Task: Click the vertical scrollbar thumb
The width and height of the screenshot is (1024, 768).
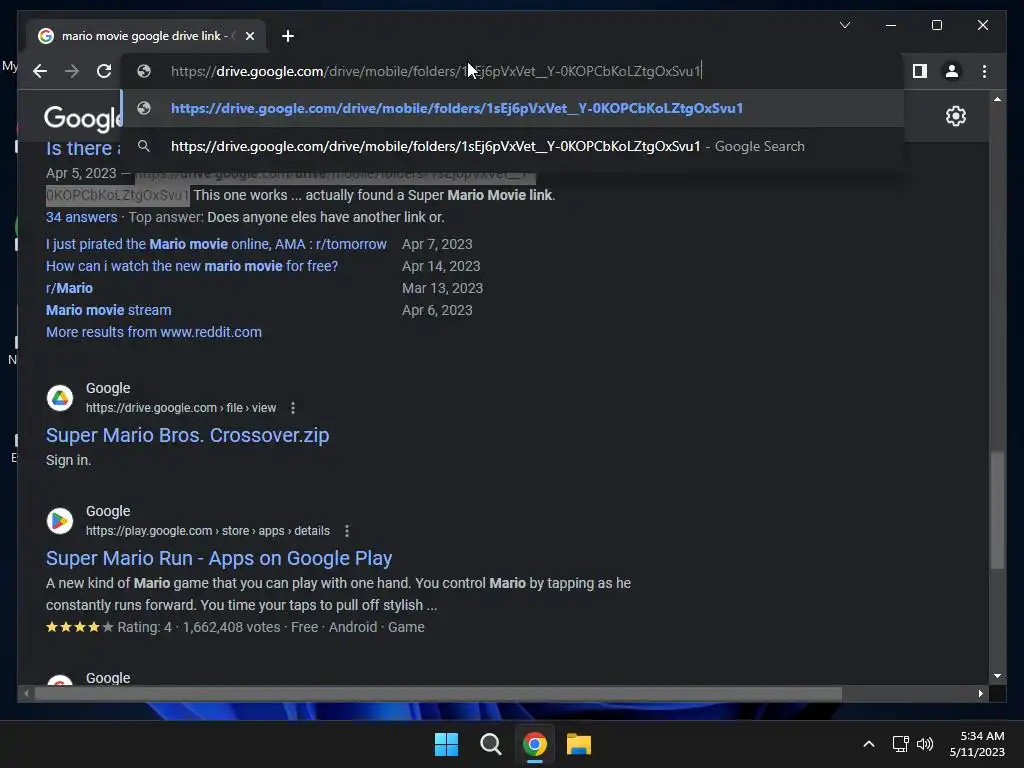Action: pyautogui.click(x=997, y=510)
